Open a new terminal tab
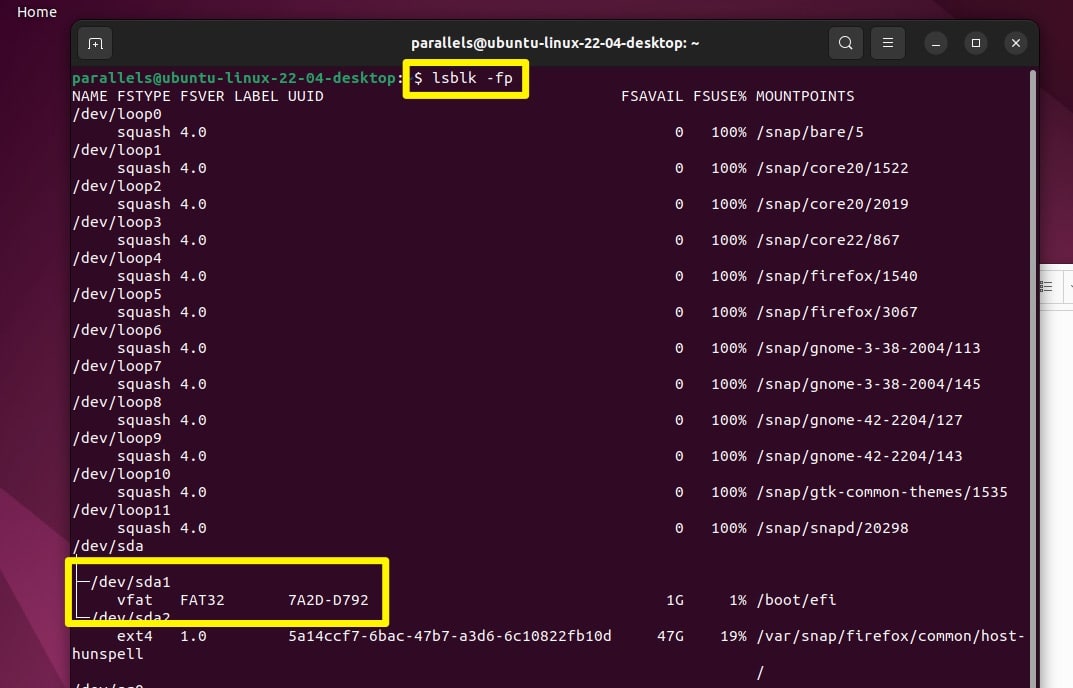The height and width of the screenshot is (688, 1073). coord(95,43)
